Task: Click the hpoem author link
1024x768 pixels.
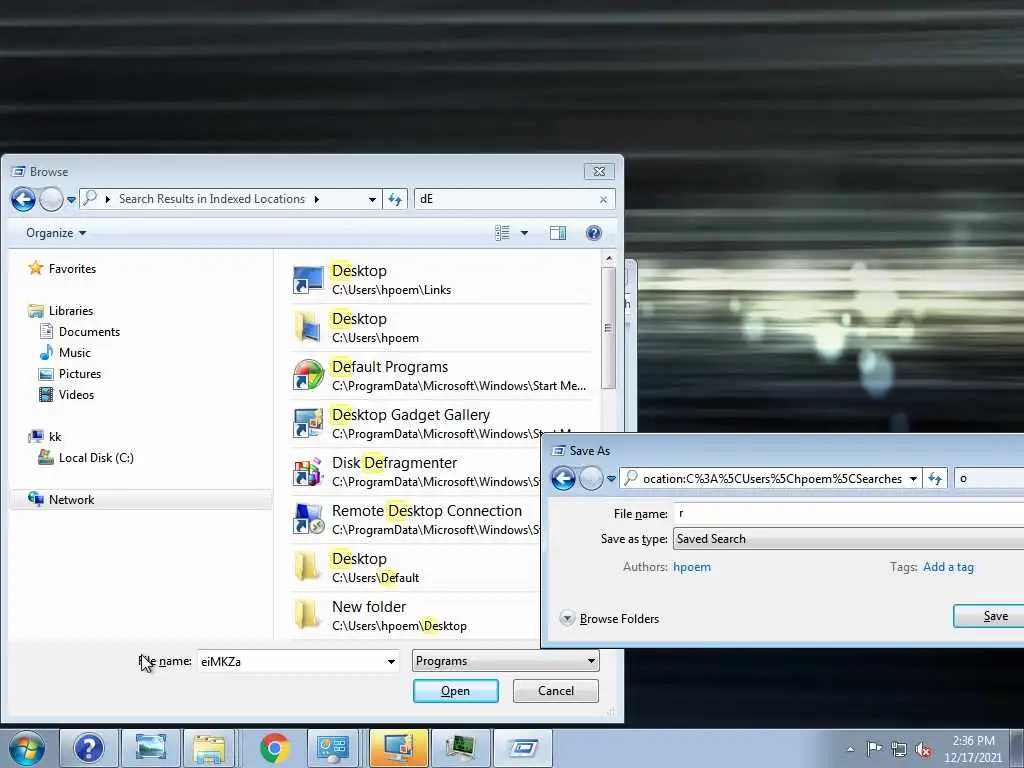Action: [692, 567]
